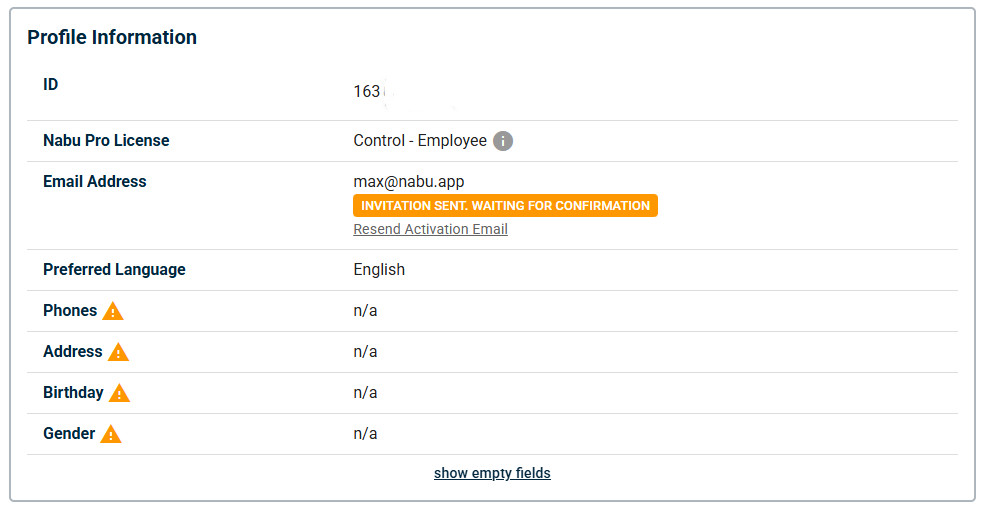Click the Address n/a value
The height and width of the screenshot is (511, 985).
pos(365,352)
